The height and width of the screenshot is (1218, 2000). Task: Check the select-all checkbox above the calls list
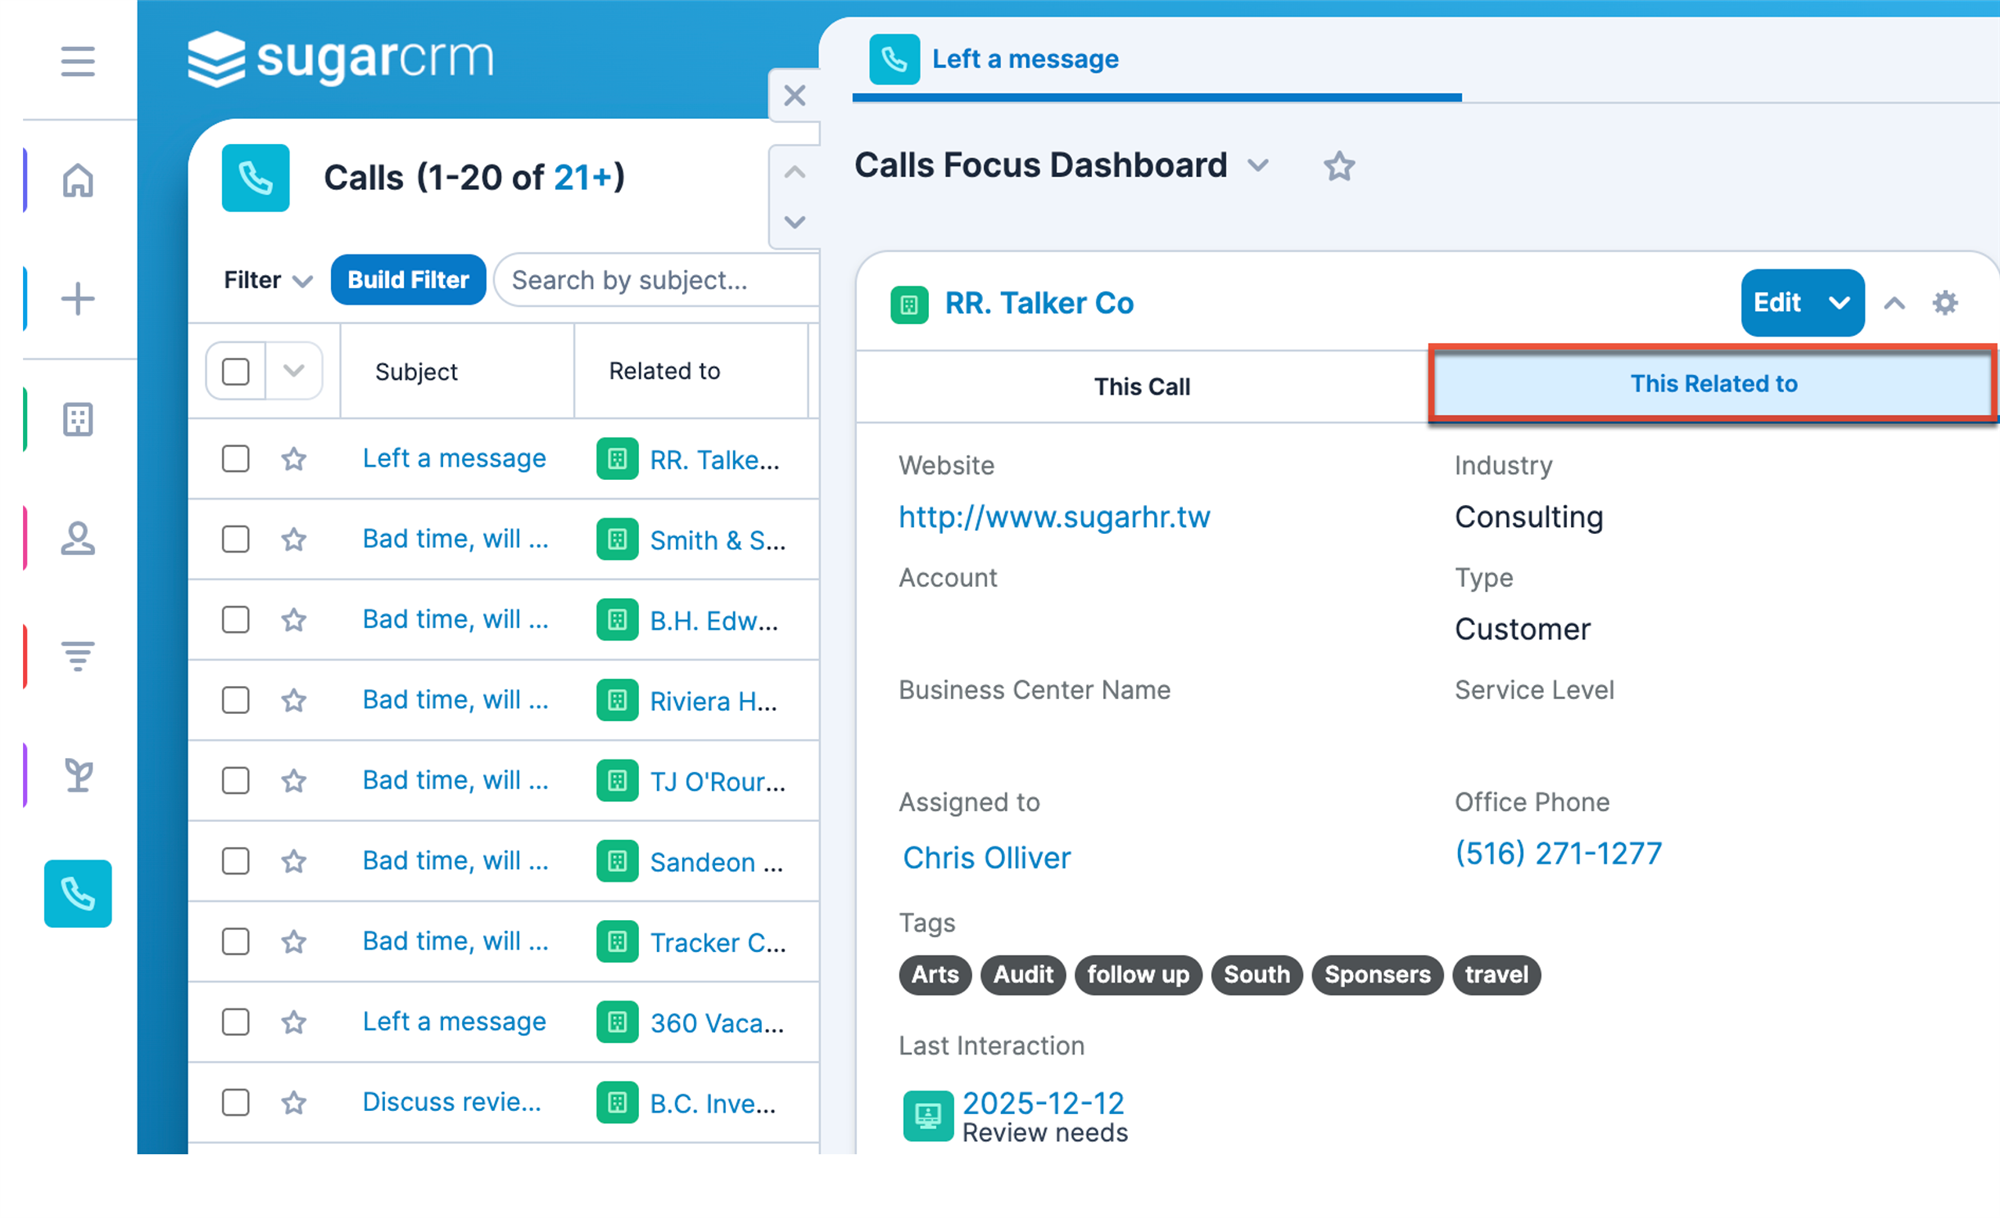[235, 370]
